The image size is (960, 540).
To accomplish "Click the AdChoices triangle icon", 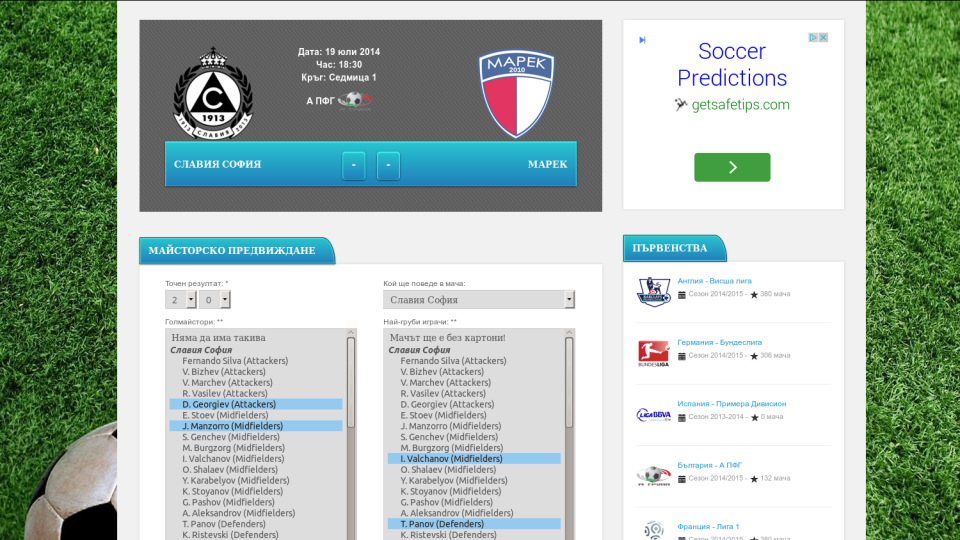I will (813, 37).
